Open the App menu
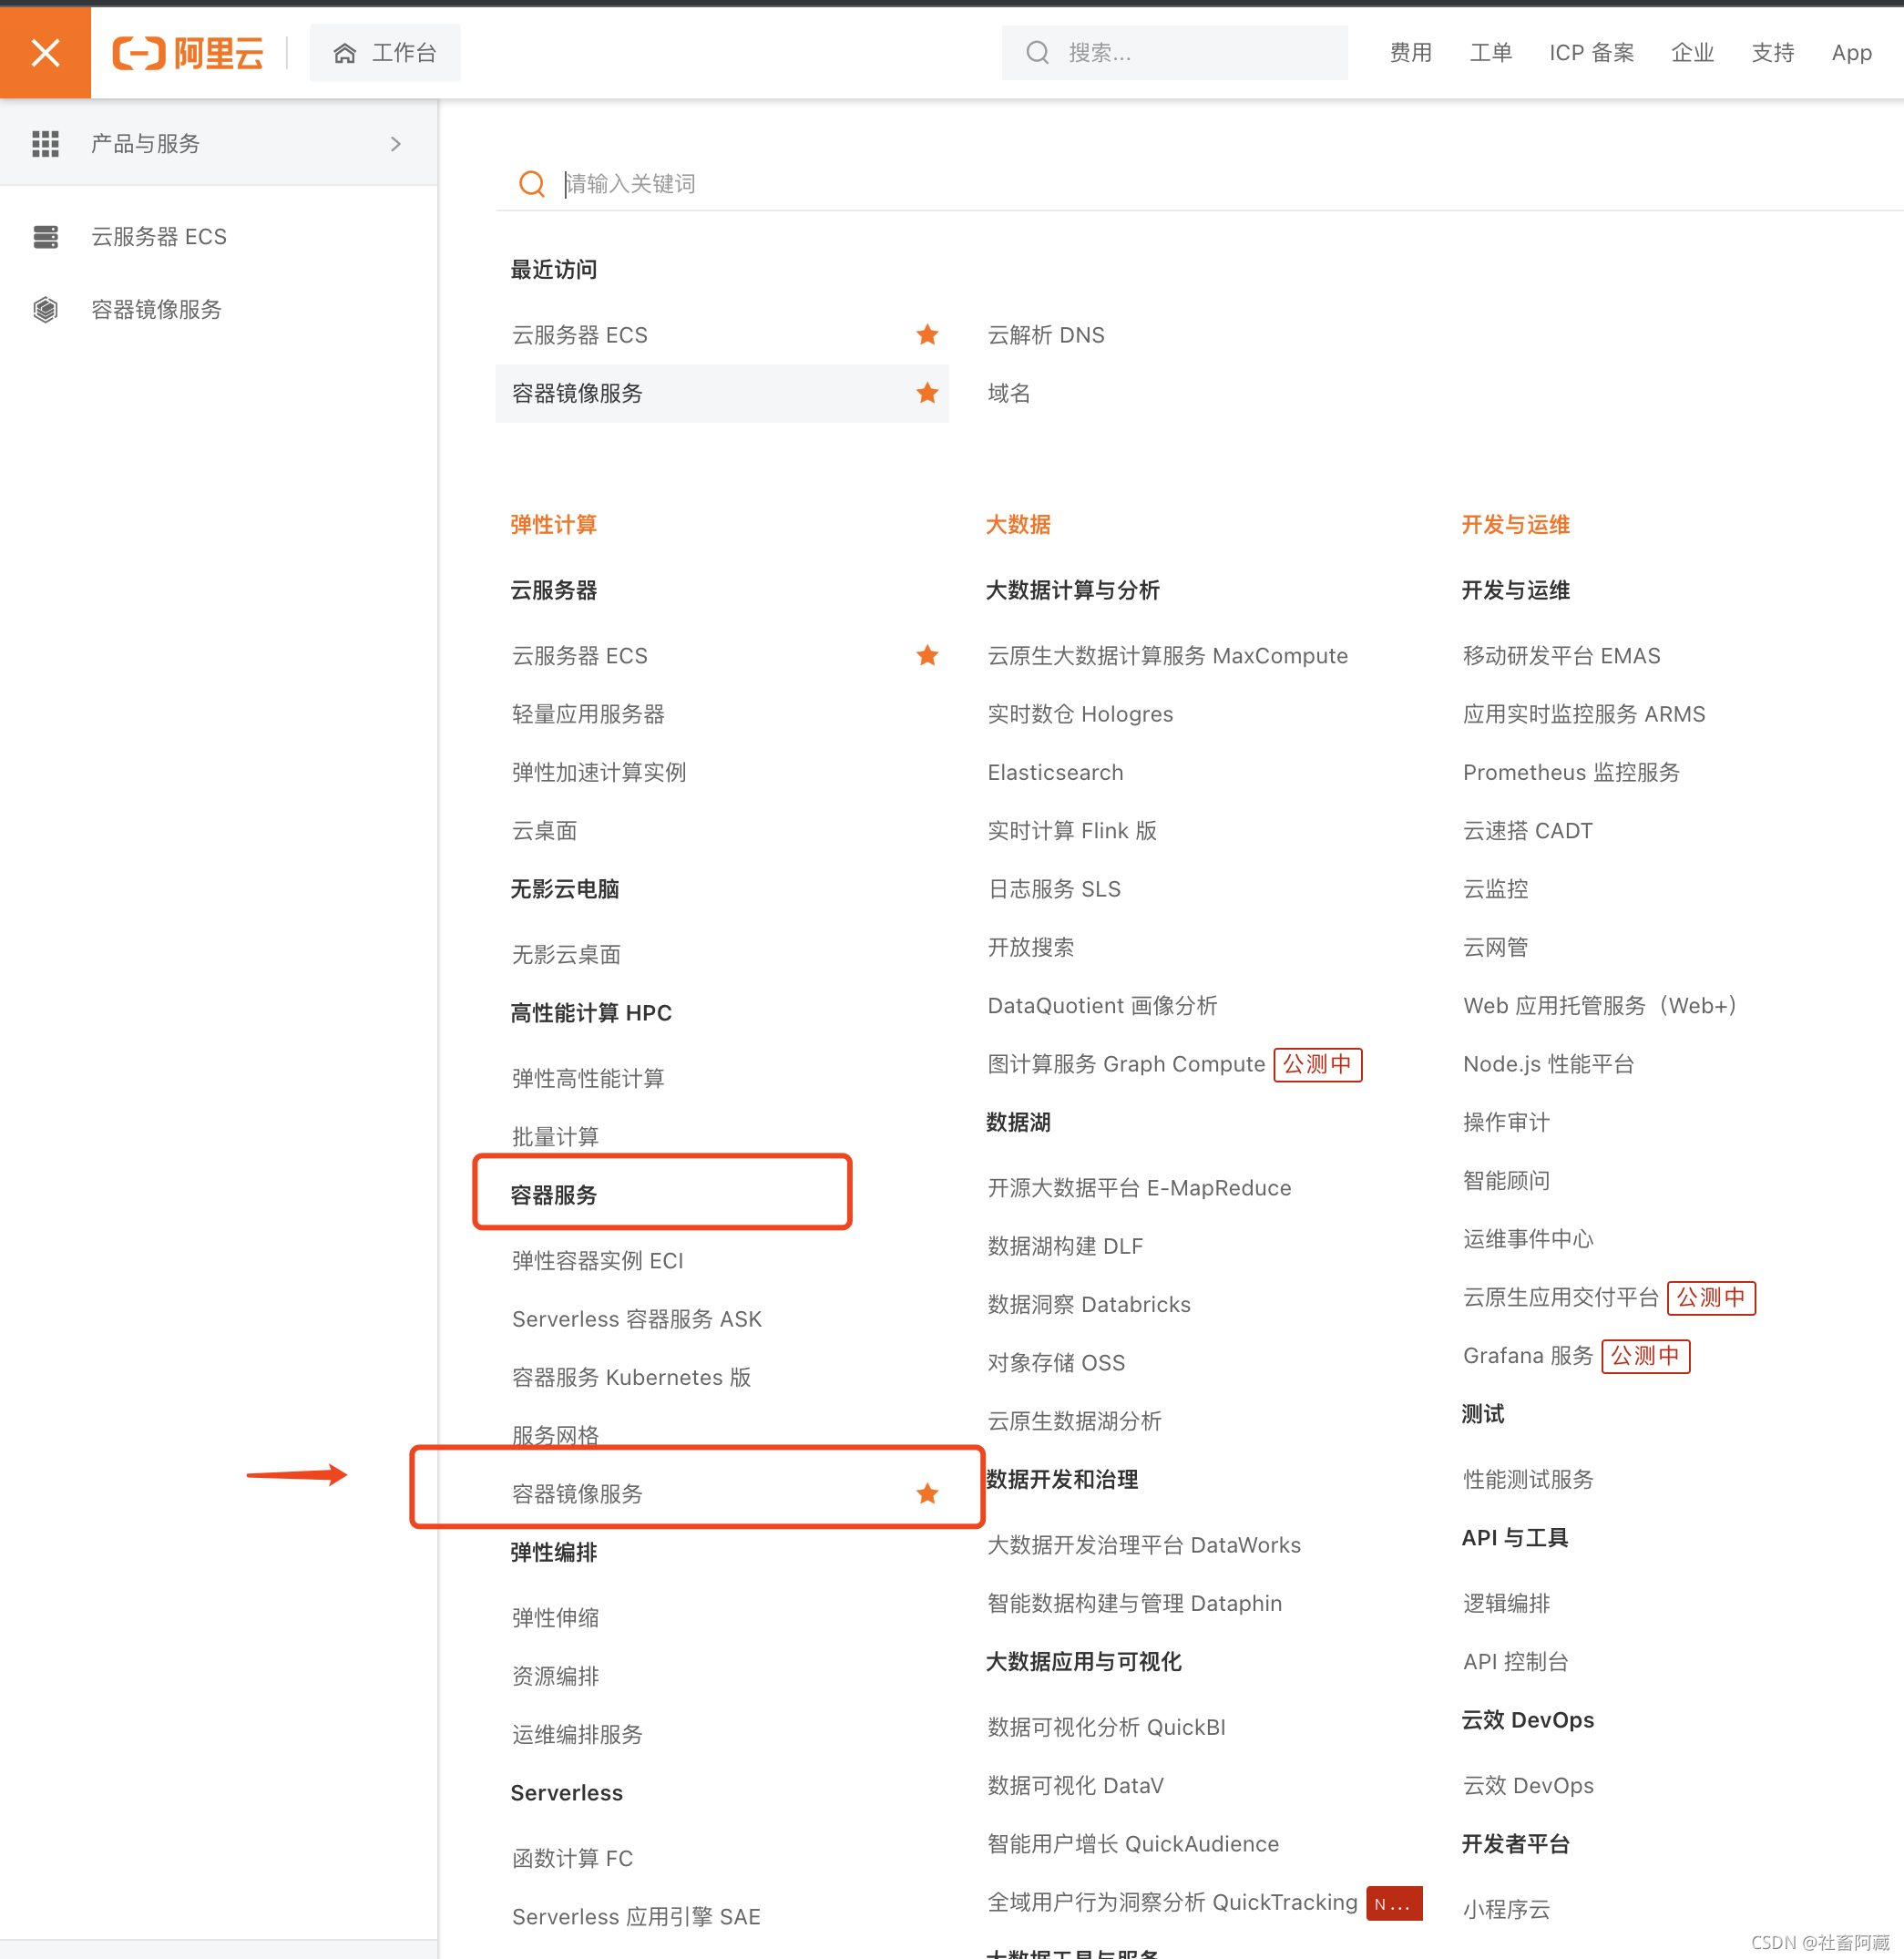This screenshot has width=1904, height=1959. [1851, 53]
